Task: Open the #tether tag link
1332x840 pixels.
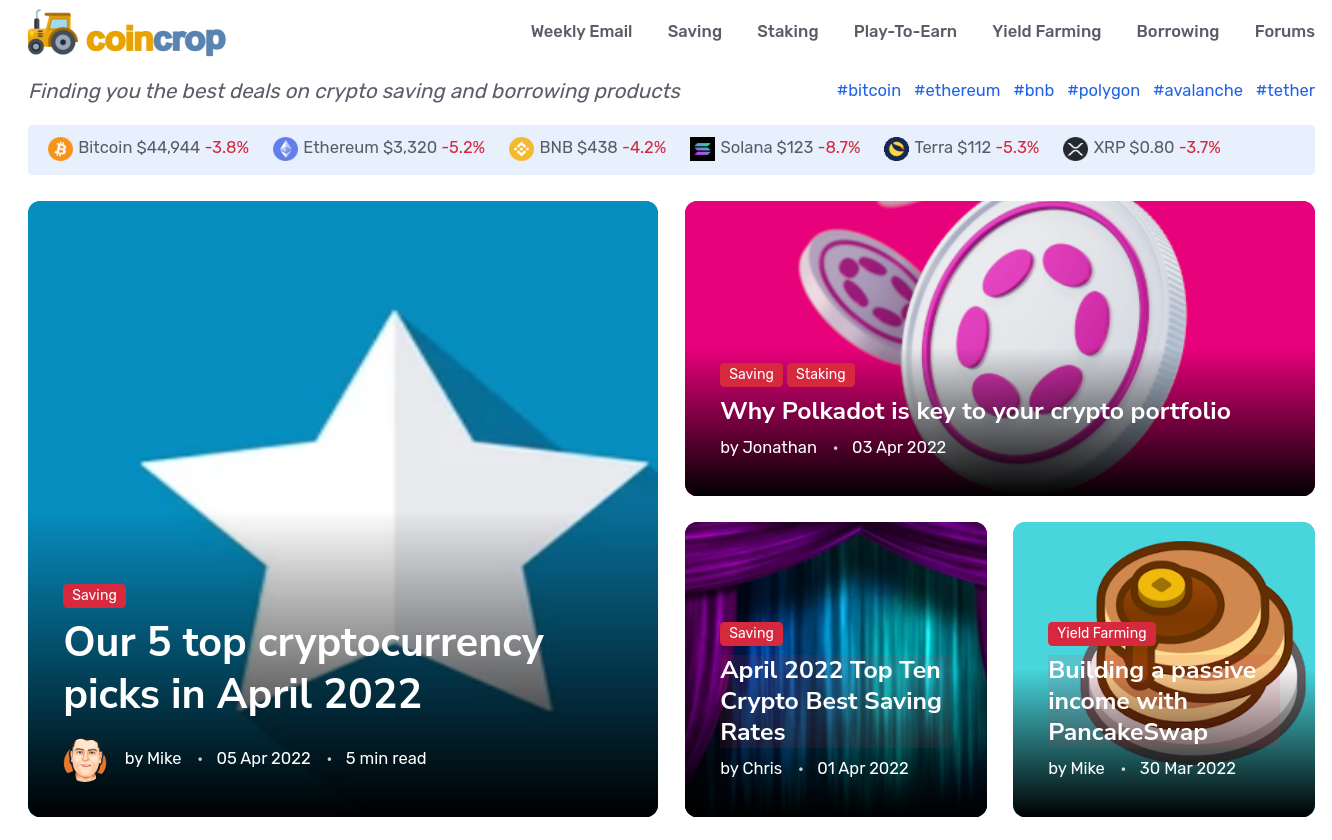Action: coord(1285,91)
